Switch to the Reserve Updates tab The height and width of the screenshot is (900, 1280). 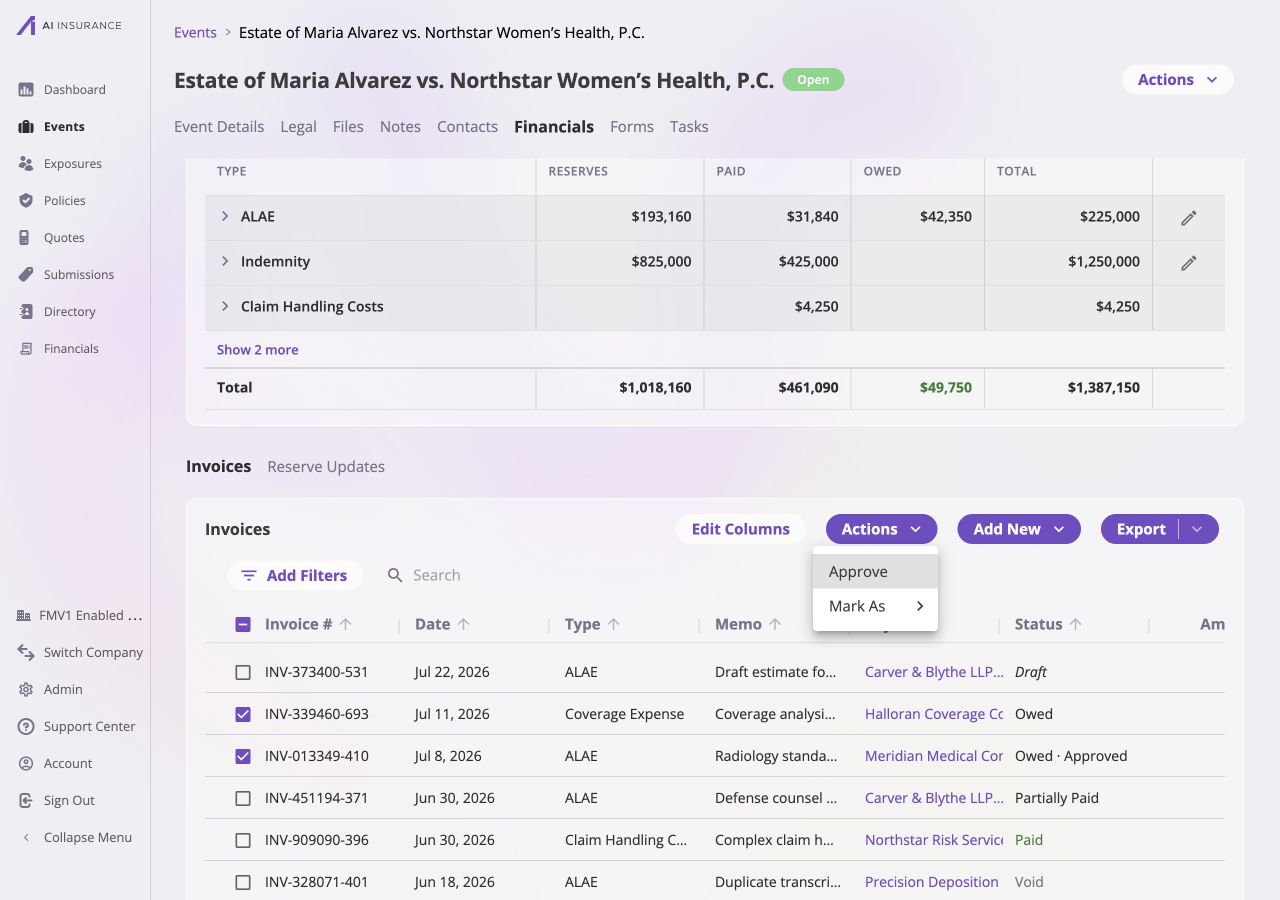(x=326, y=467)
